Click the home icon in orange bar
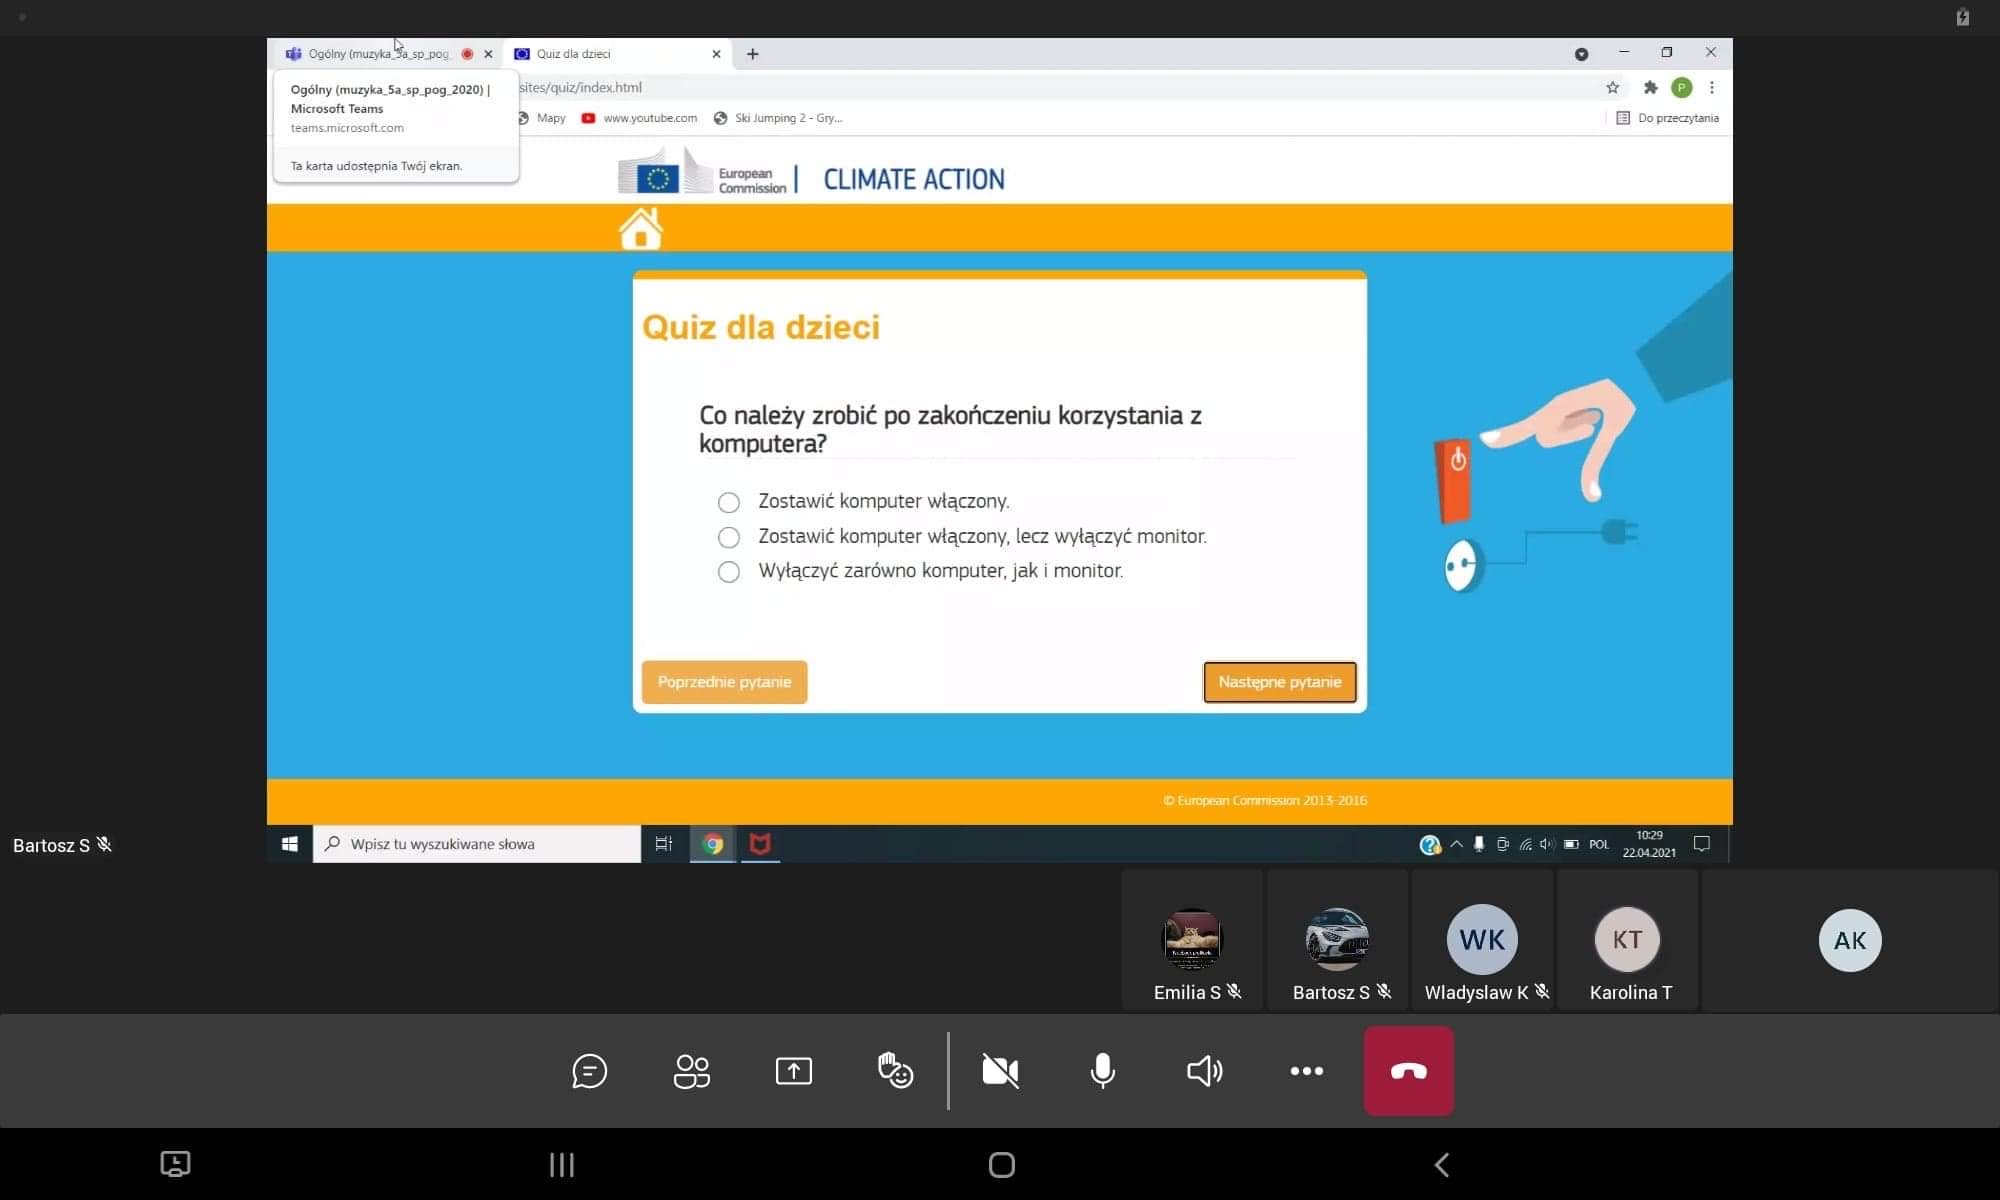The height and width of the screenshot is (1200, 2000). tap(640, 229)
